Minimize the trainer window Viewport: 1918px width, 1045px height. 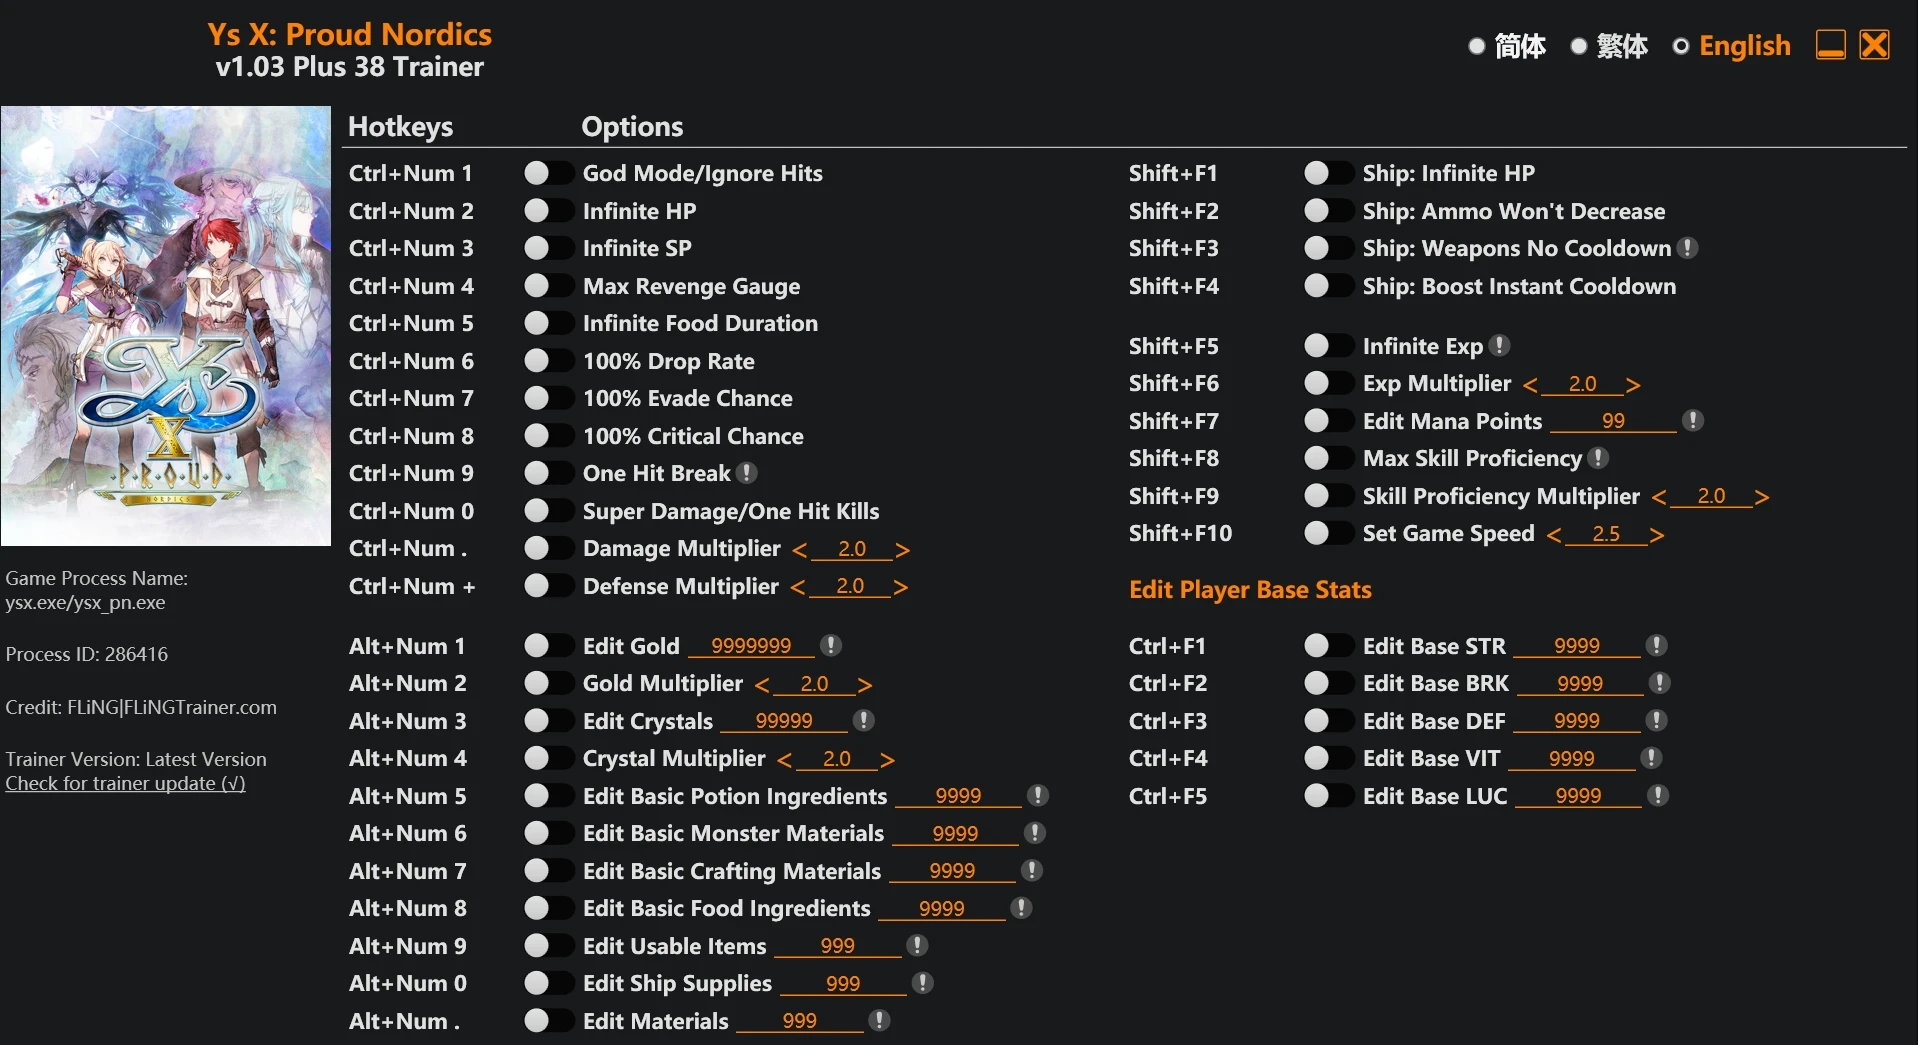click(1830, 46)
